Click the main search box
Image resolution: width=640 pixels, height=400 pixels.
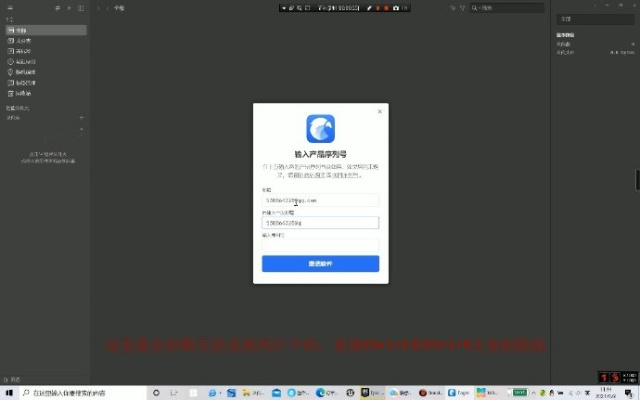pos(507,8)
